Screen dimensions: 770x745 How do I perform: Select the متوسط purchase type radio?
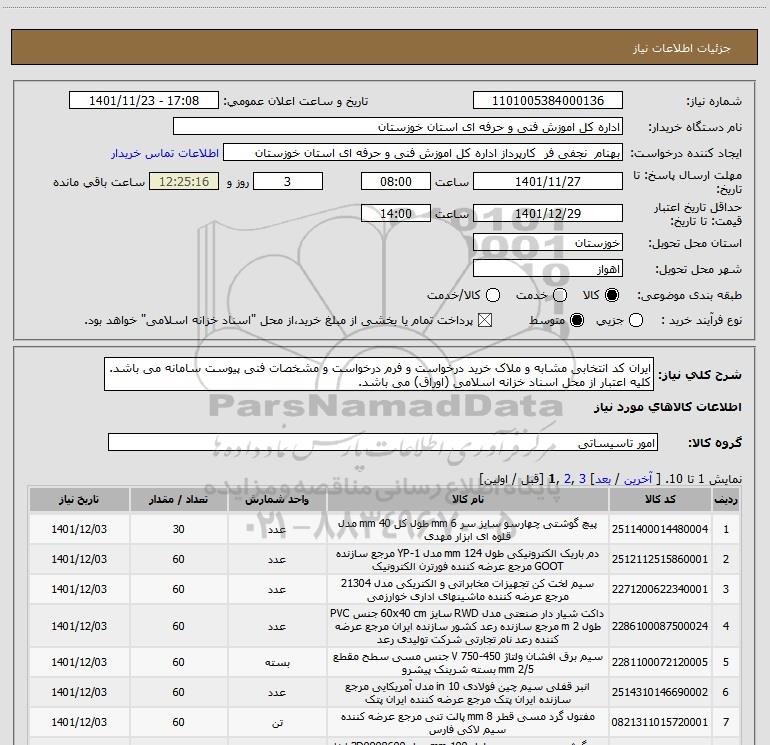point(577,321)
